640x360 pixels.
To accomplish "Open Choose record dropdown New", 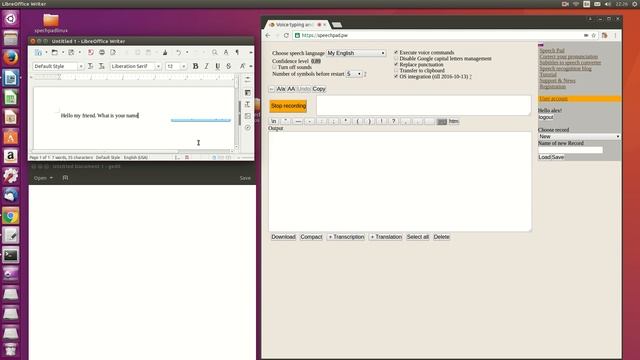I will (x=579, y=136).
